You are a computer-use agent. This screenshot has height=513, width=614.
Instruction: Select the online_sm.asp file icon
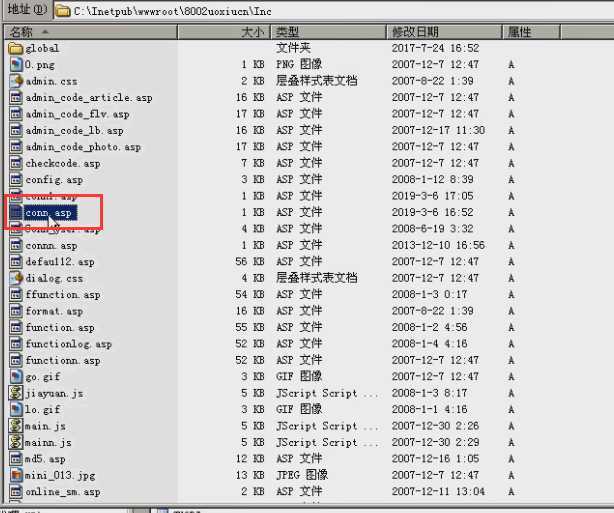pyautogui.click(x=16, y=492)
